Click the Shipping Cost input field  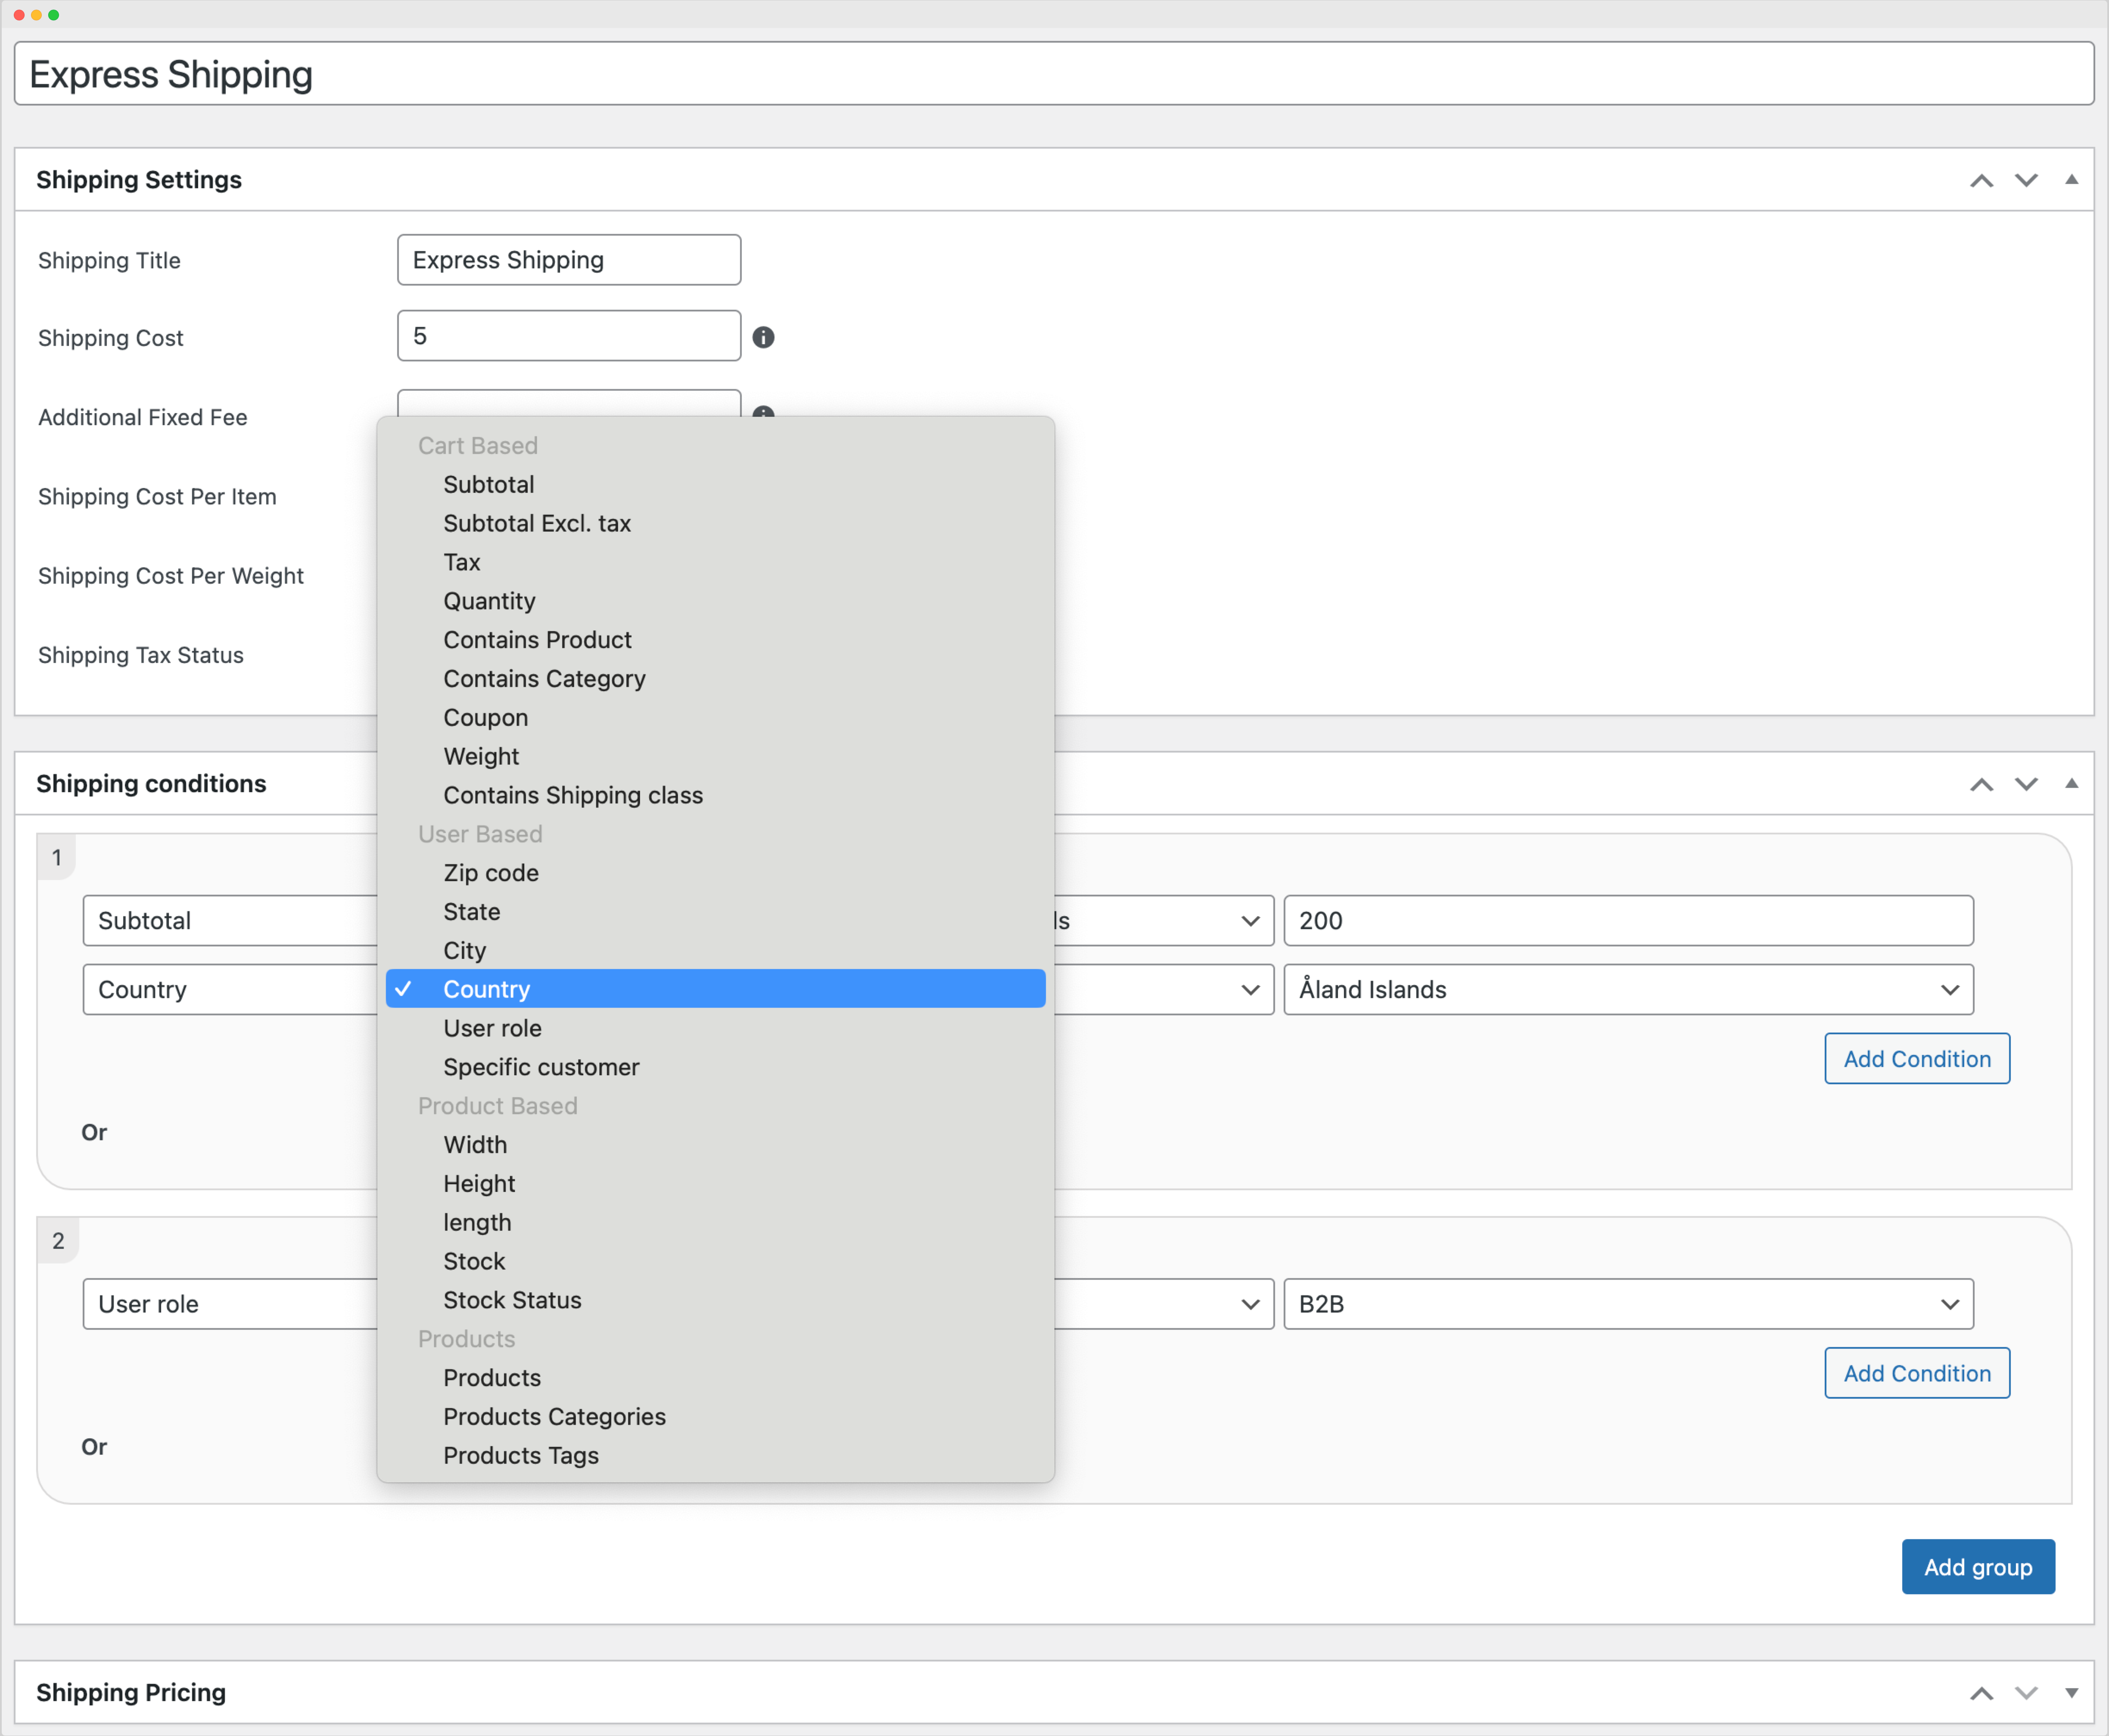[568, 336]
